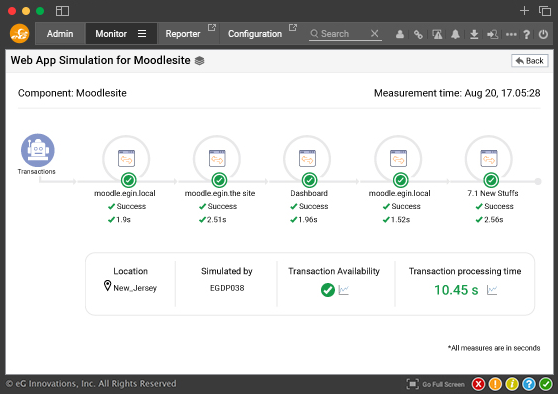Click the download toolbar icon
558x394 pixels.
pyautogui.click(x=474, y=34)
